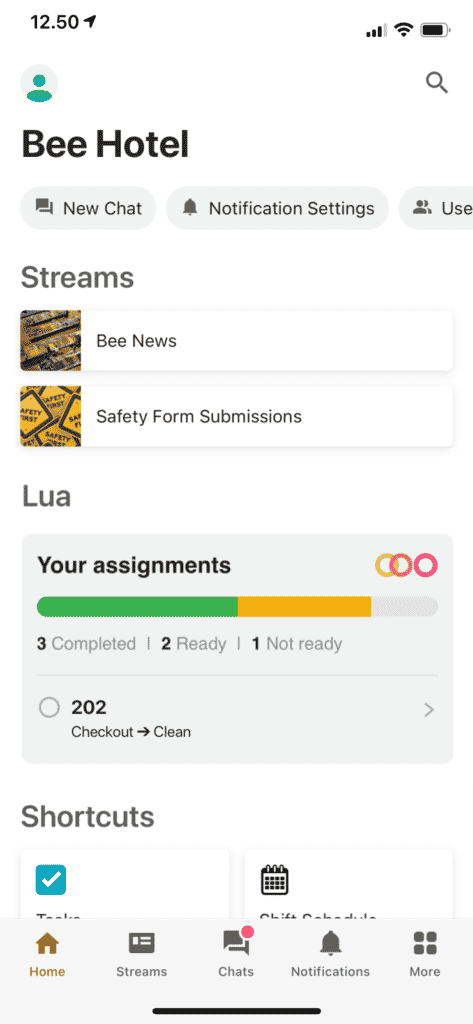
Task: Switch to the Streams tab
Action: [141, 953]
